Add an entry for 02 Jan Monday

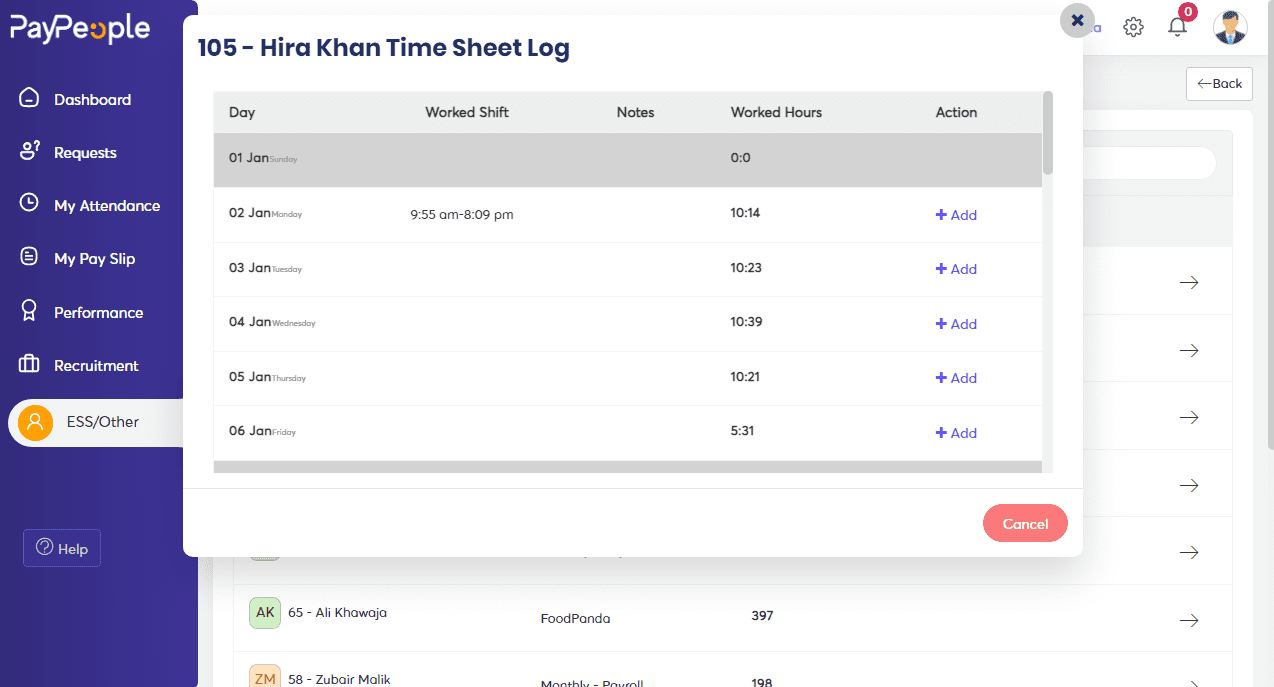tap(956, 215)
